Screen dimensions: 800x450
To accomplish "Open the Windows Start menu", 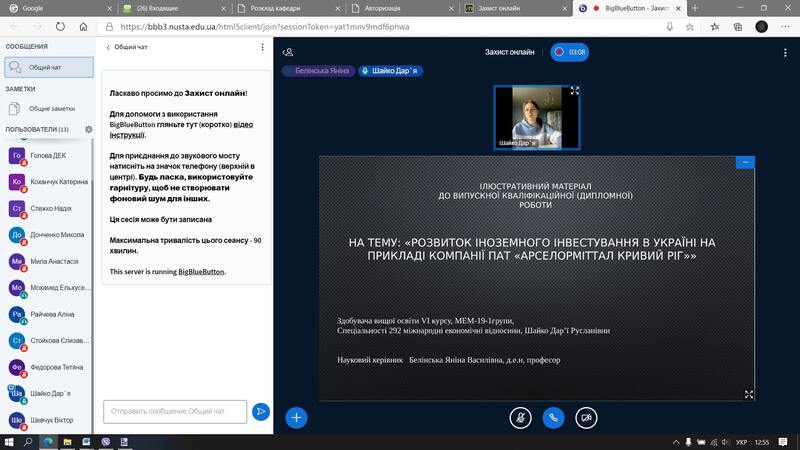I will point(9,442).
